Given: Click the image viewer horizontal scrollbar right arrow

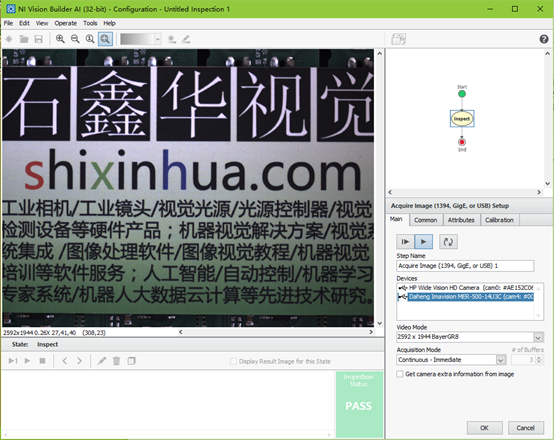Looking at the screenshot, I should pos(371,332).
